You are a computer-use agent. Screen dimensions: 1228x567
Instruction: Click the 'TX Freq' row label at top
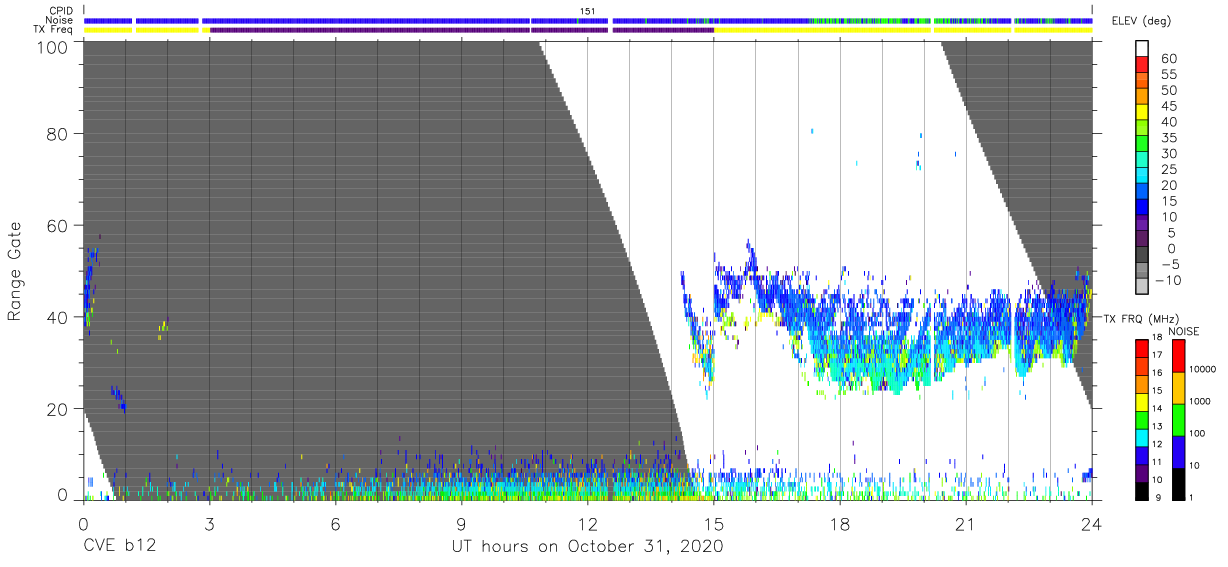[55, 30]
